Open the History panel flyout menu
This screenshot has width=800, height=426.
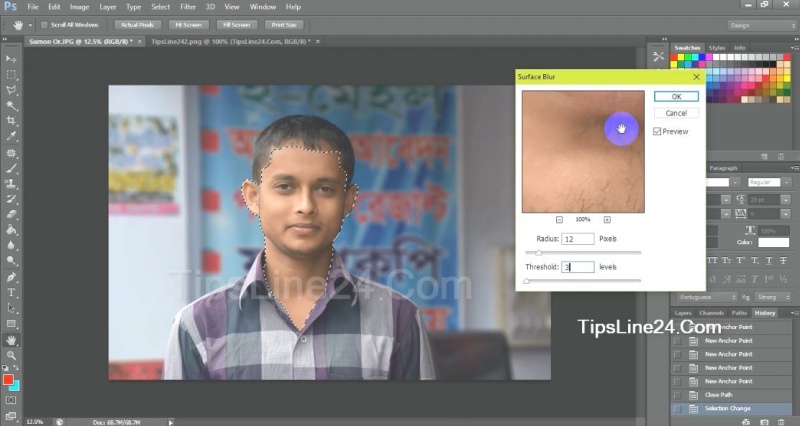click(x=793, y=313)
